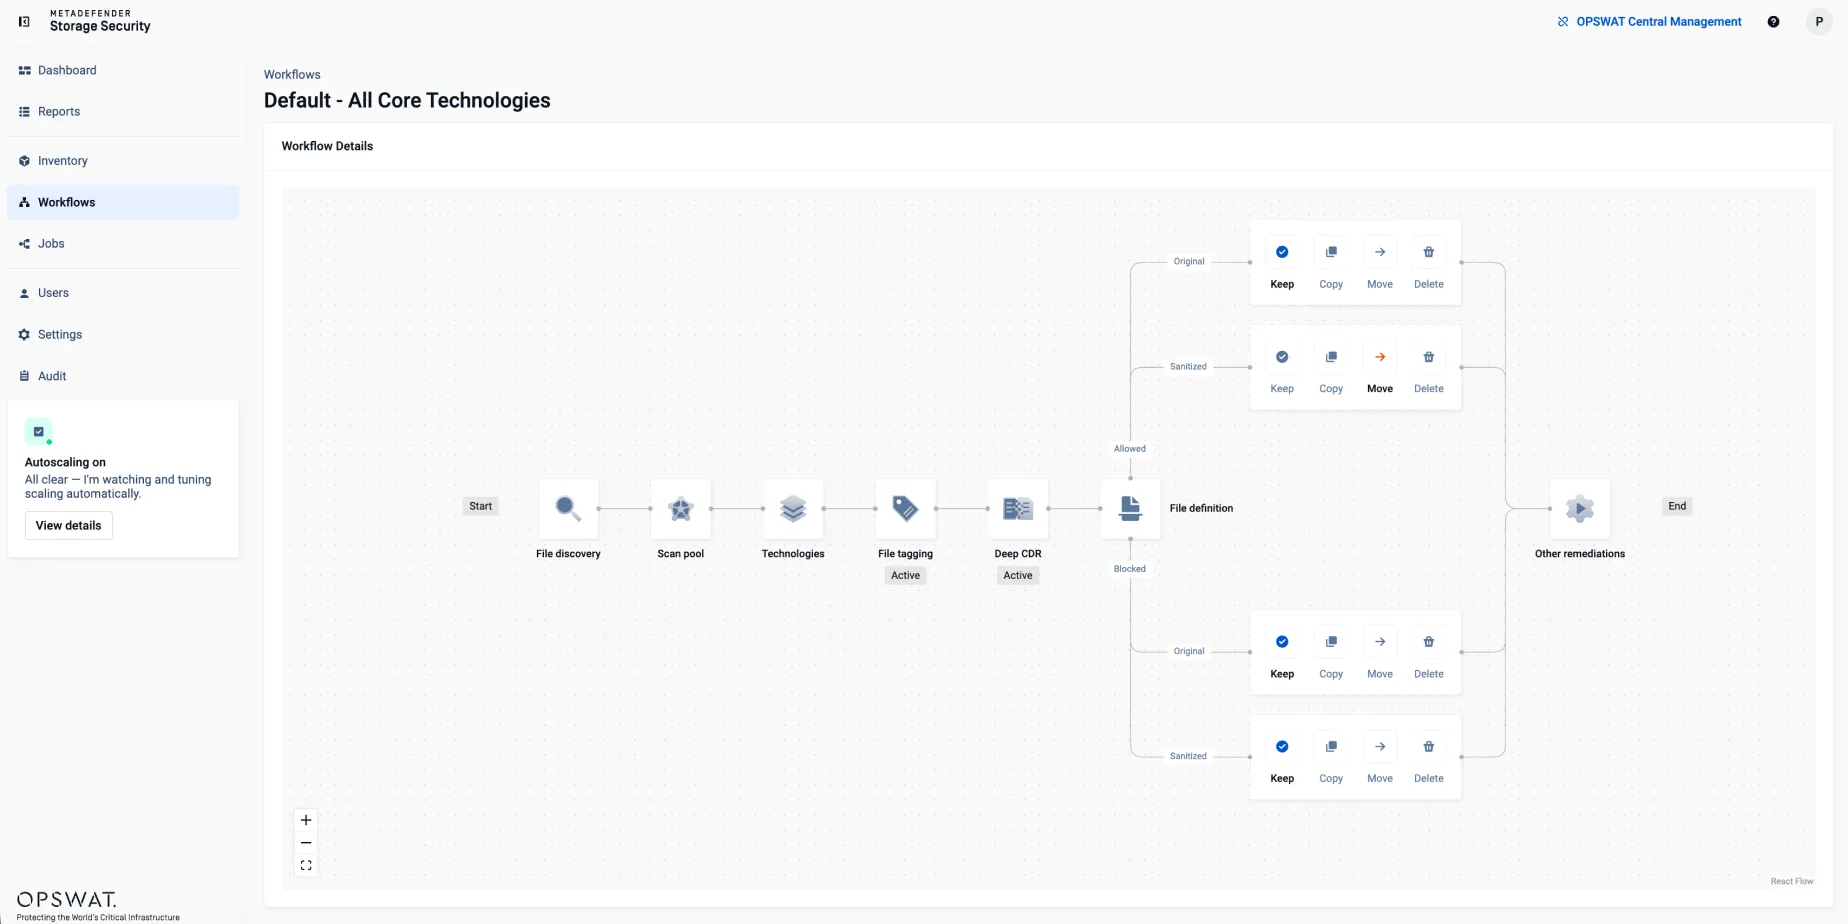The image size is (1848, 924).
Task: Click the View details button
Action: 68,526
